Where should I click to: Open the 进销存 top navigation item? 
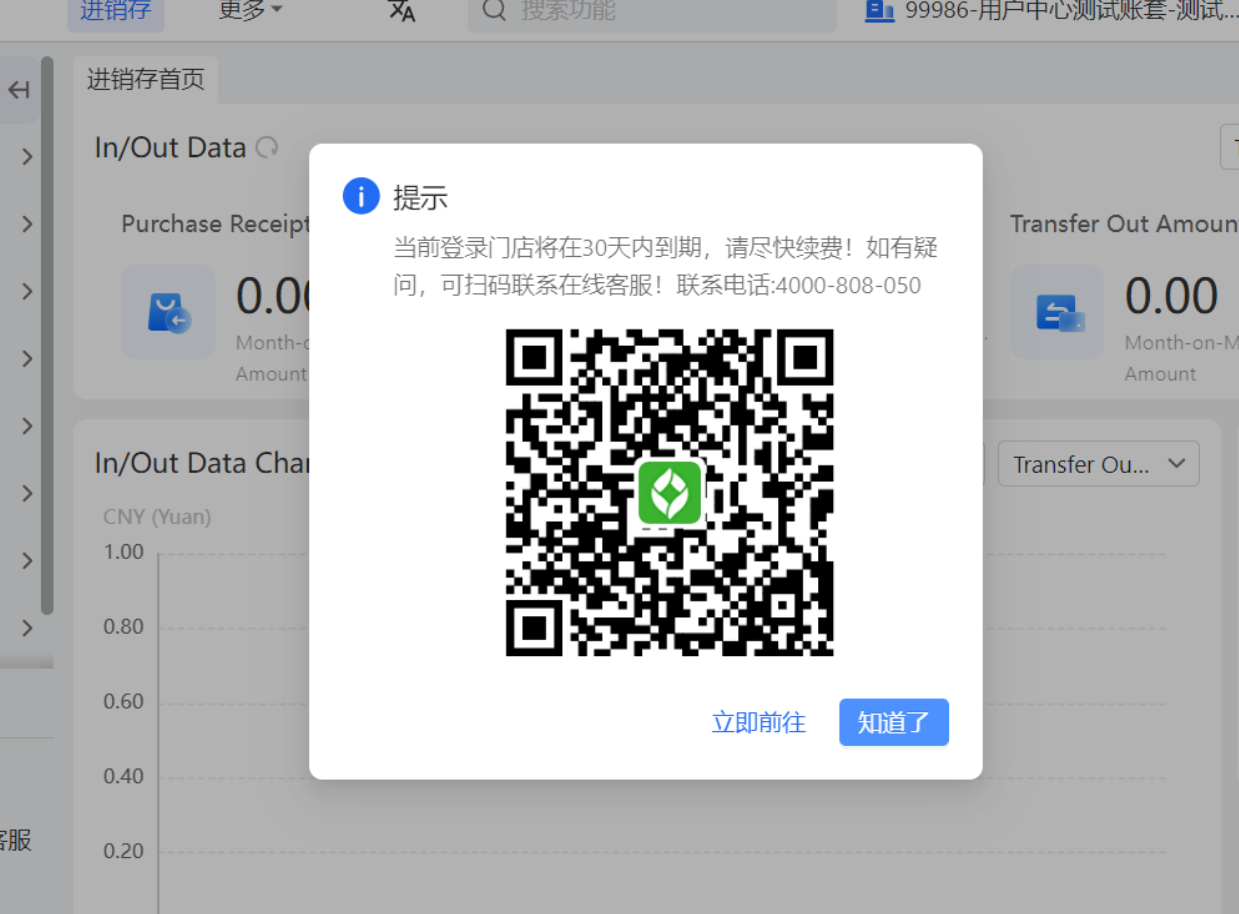pos(116,11)
